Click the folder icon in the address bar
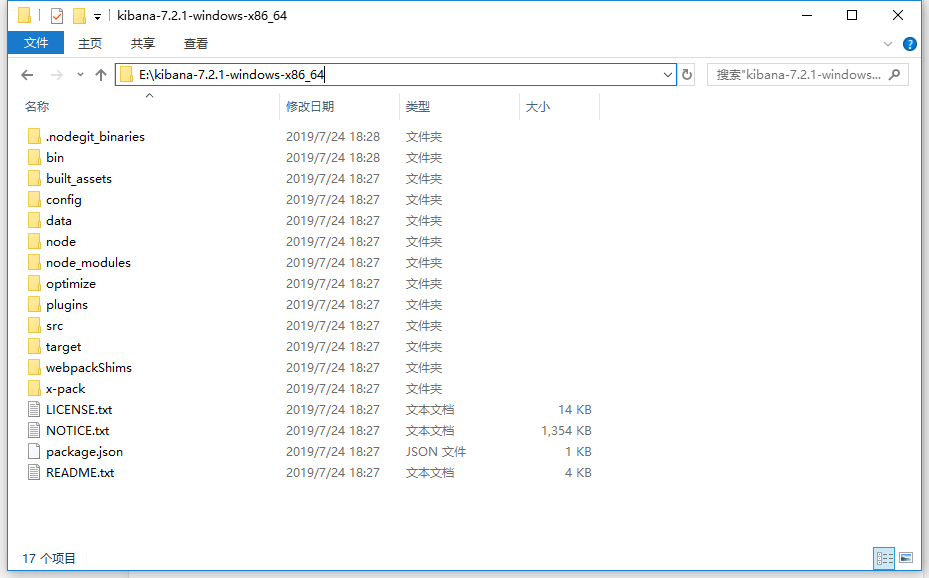 pos(126,75)
